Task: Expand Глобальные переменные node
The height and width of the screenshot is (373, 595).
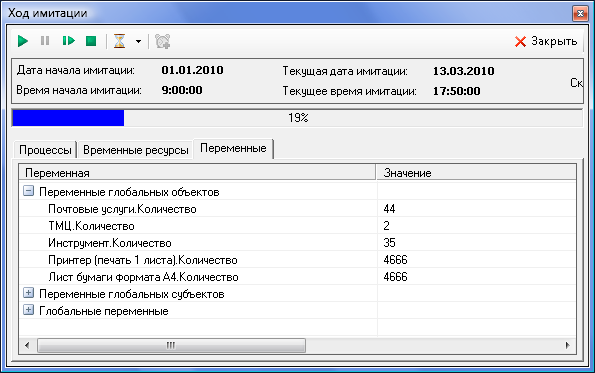Action: 28,310
